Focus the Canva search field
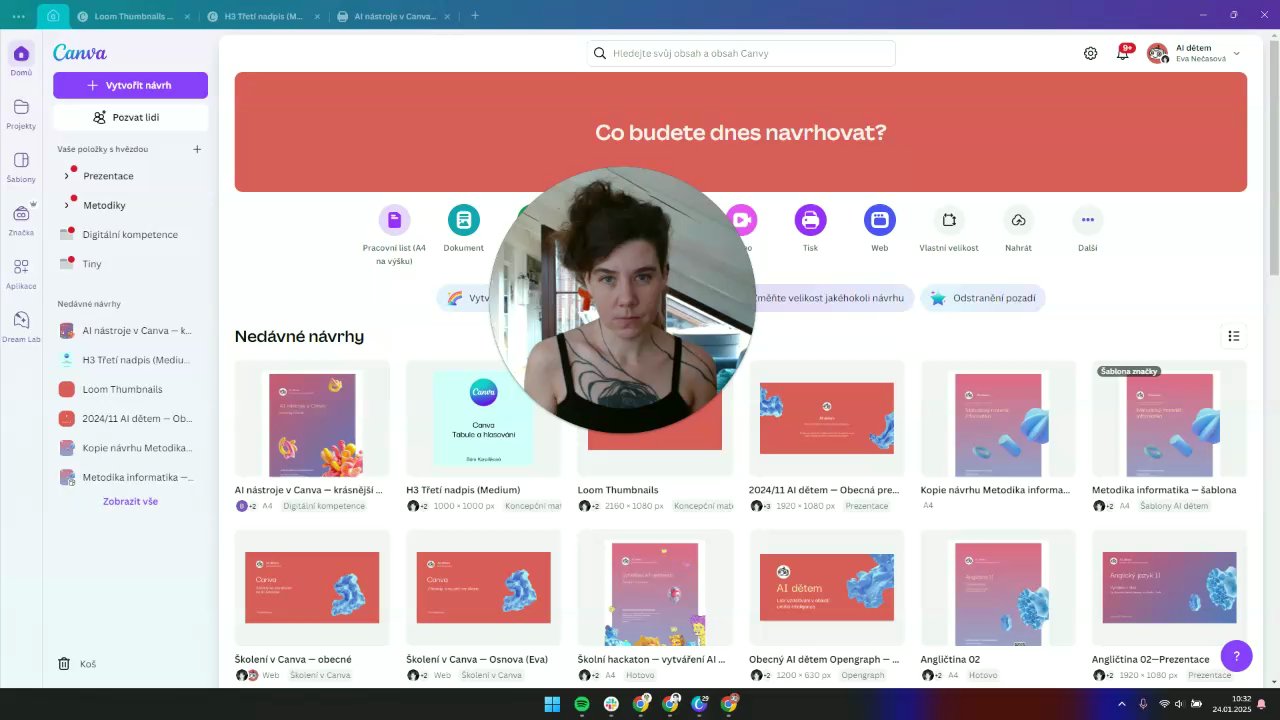1280x720 pixels. (741, 53)
